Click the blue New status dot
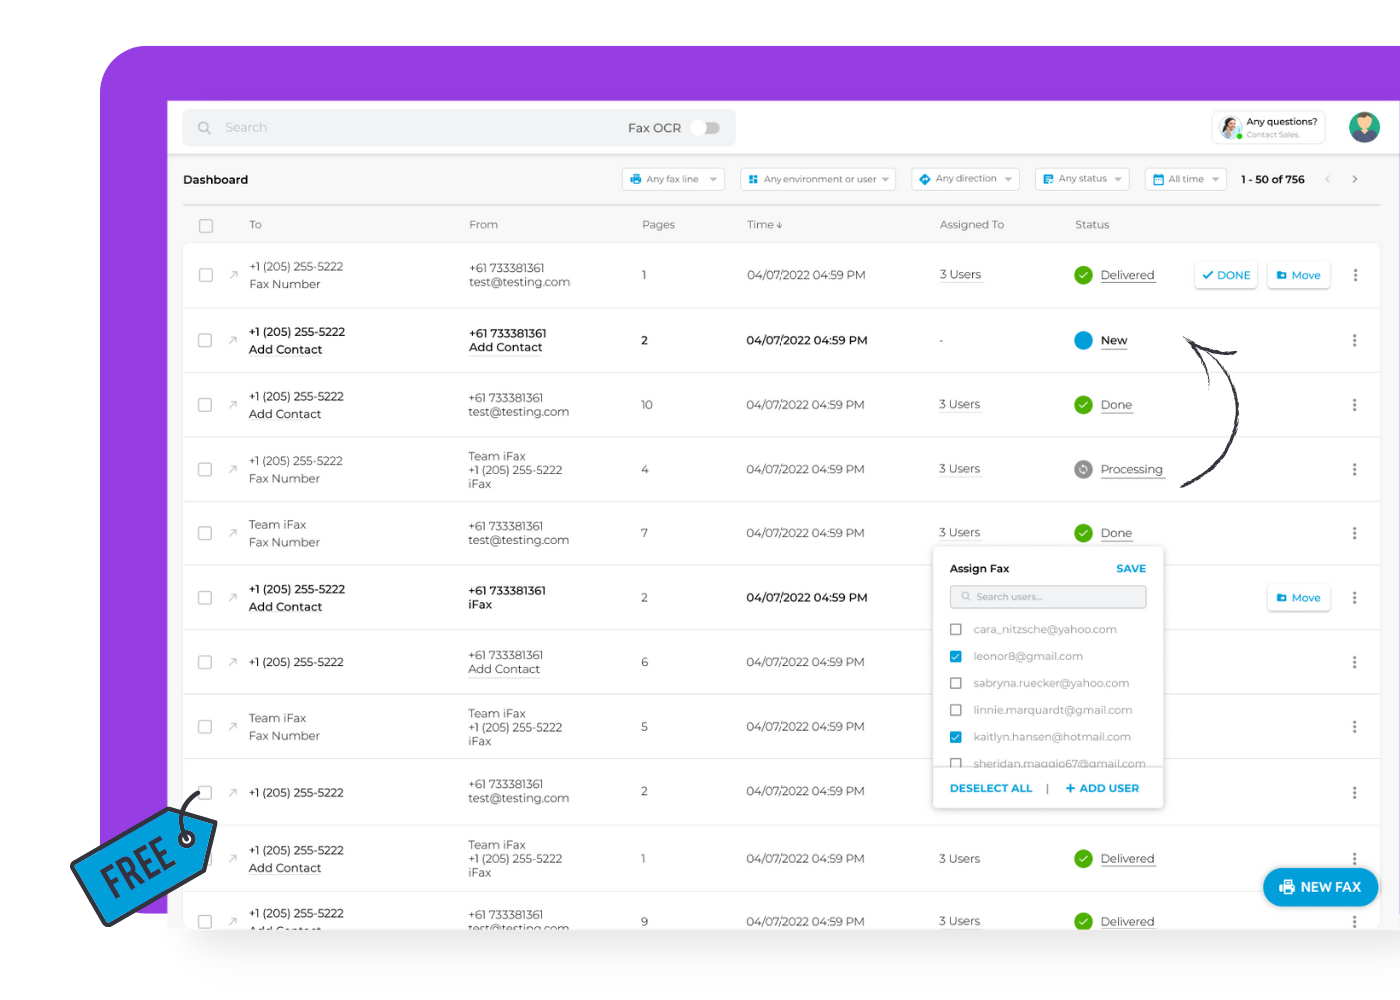This screenshot has height=1000, width=1400. pyautogui.click(x=1083, y=340)
